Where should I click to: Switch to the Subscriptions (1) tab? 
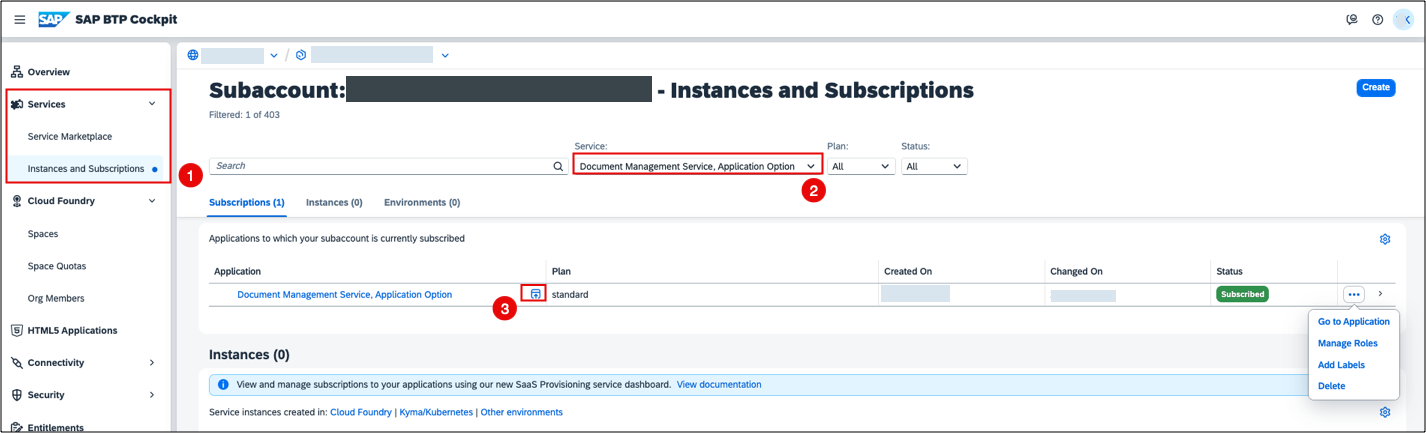click(247, 202)
